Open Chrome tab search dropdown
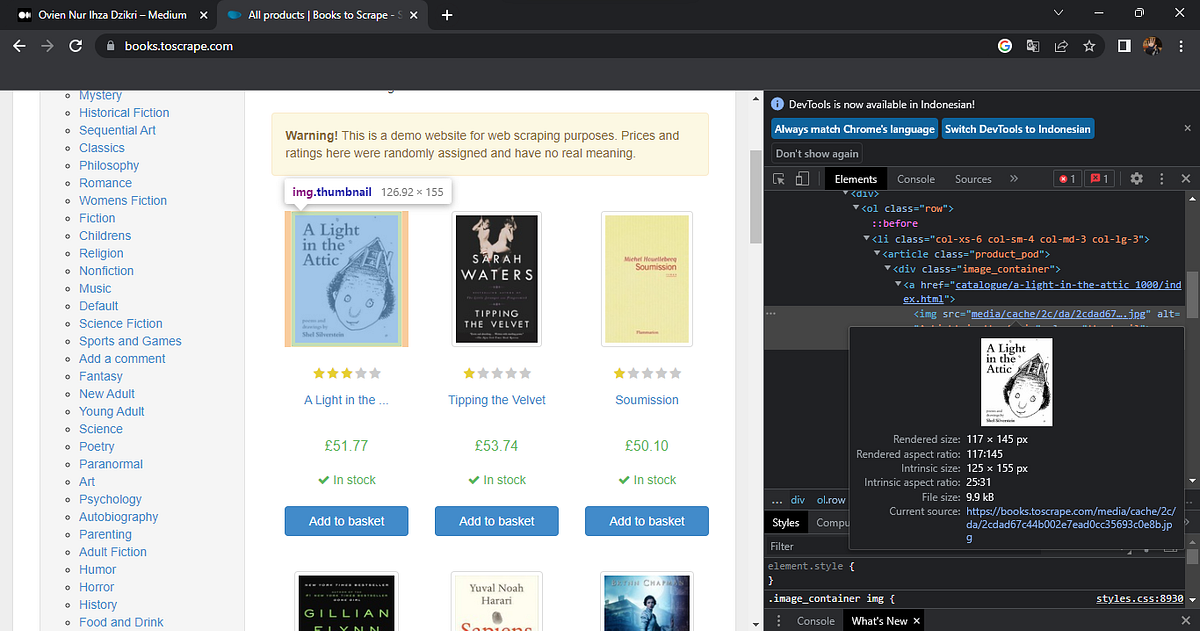The height and width of the screenshot is (631, 1200). click(x=1057, y=14)
